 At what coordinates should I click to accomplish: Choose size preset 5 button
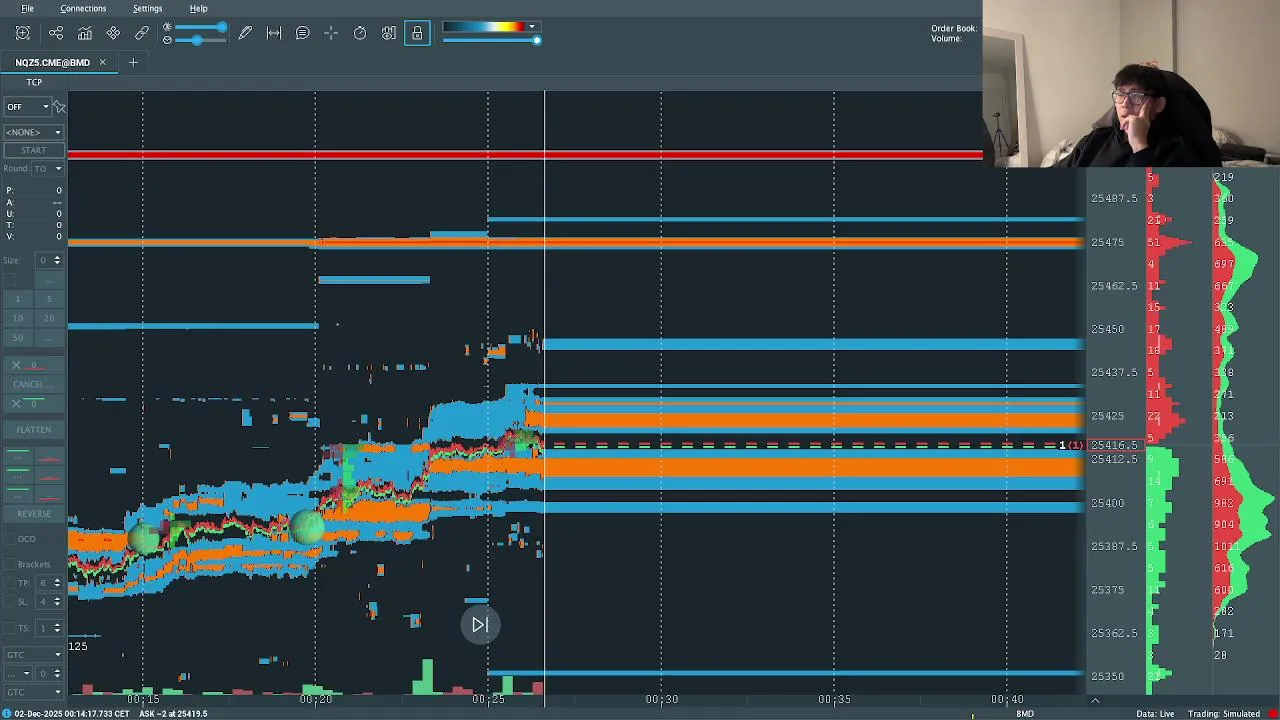coord(49,299)
